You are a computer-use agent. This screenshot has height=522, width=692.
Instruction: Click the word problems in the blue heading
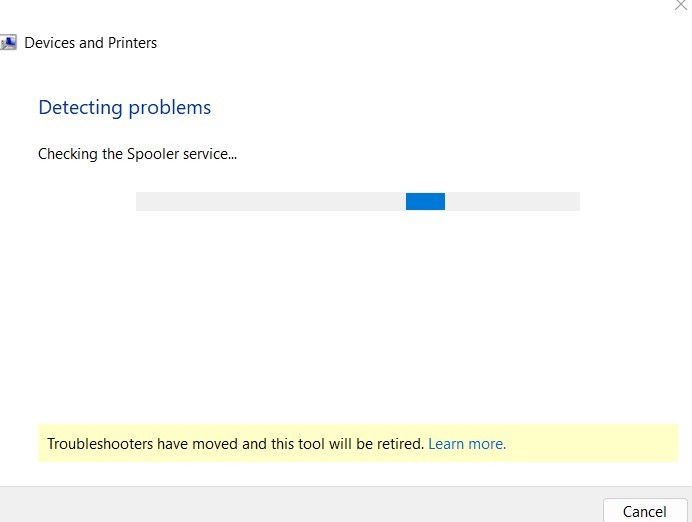point(169,109)
